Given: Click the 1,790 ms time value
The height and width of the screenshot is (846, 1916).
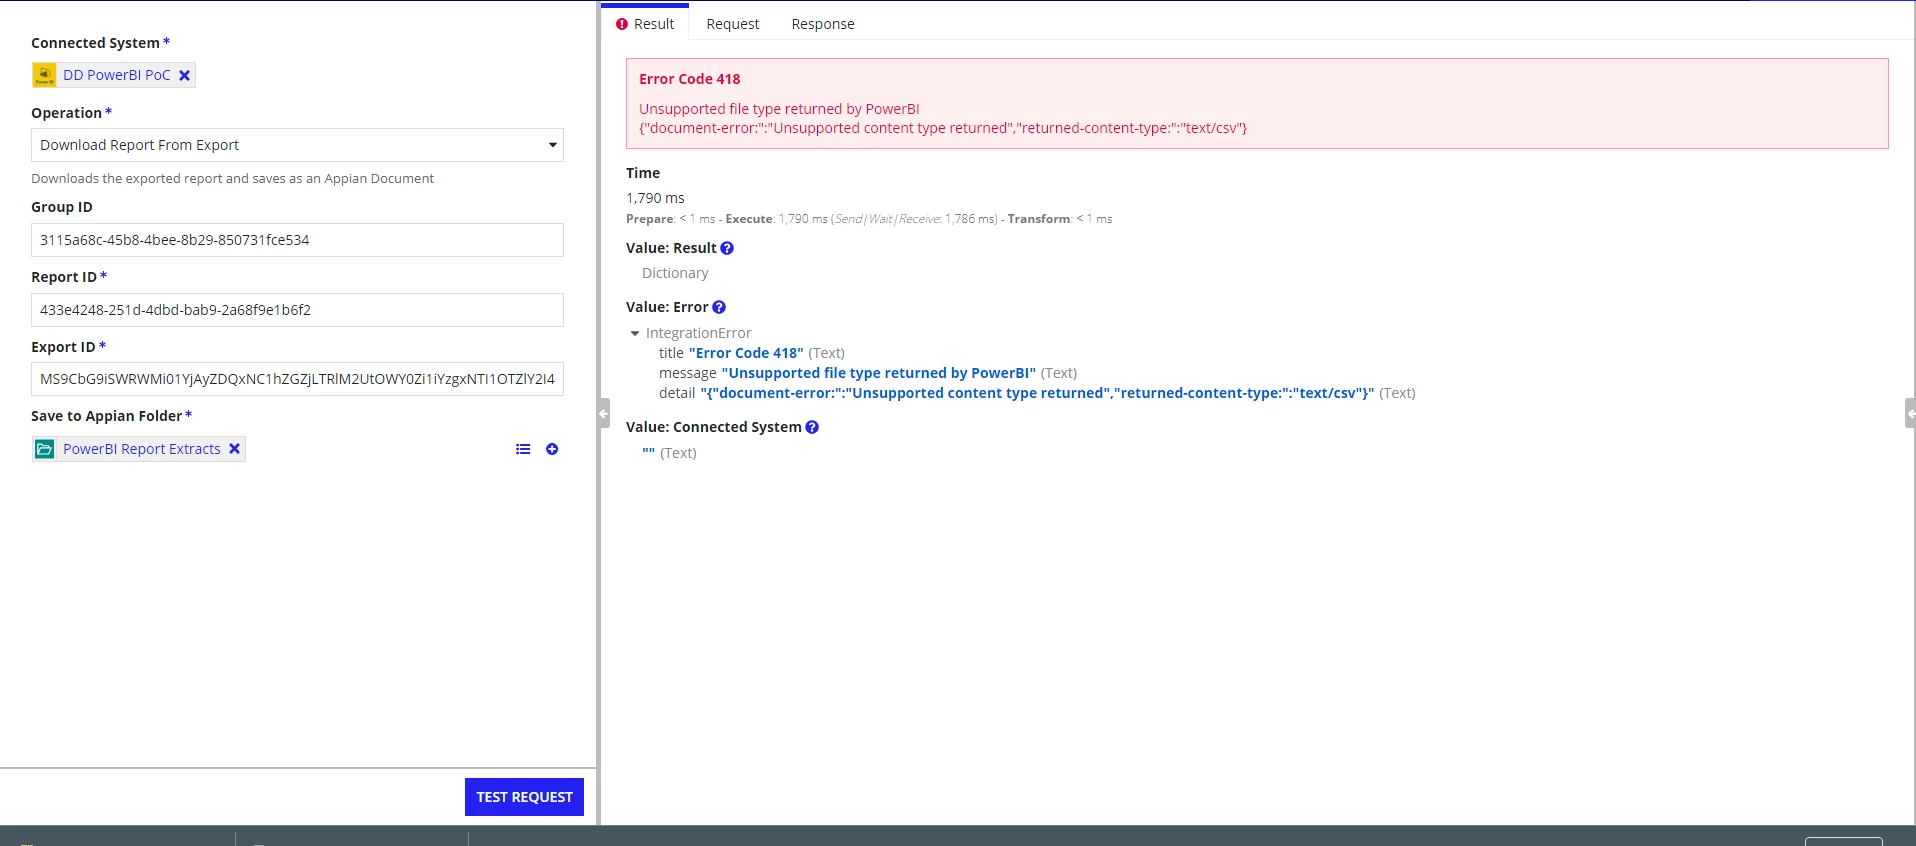Looking at the screenshot, I should (x=655, y=198).
